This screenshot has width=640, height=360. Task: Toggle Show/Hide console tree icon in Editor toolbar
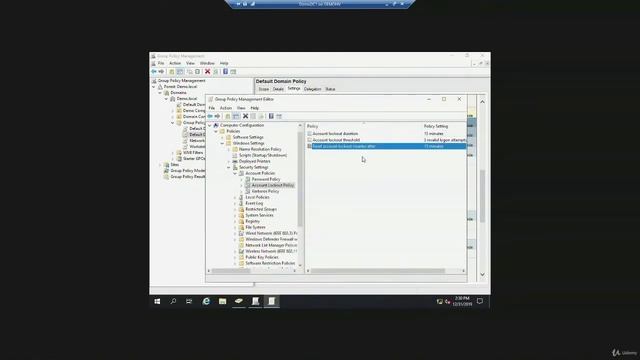(x=236, y=116)
